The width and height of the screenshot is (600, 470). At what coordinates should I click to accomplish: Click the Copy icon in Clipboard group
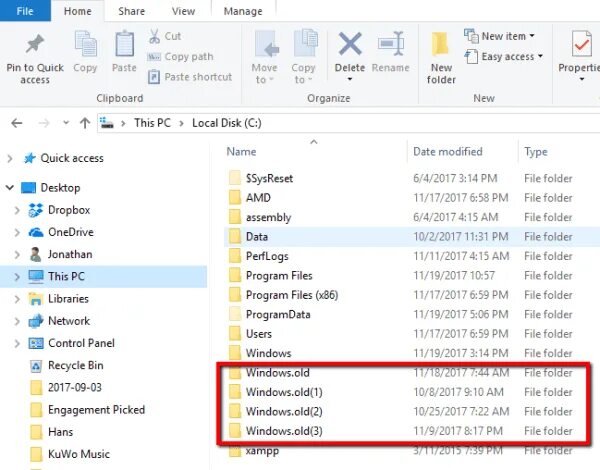click(85, 44)
